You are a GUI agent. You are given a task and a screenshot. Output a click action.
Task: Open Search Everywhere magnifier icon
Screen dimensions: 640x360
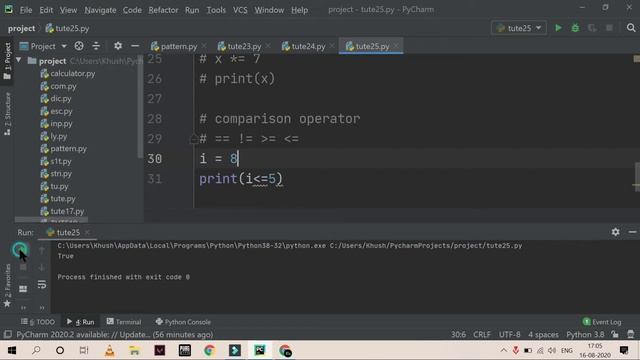631,28
